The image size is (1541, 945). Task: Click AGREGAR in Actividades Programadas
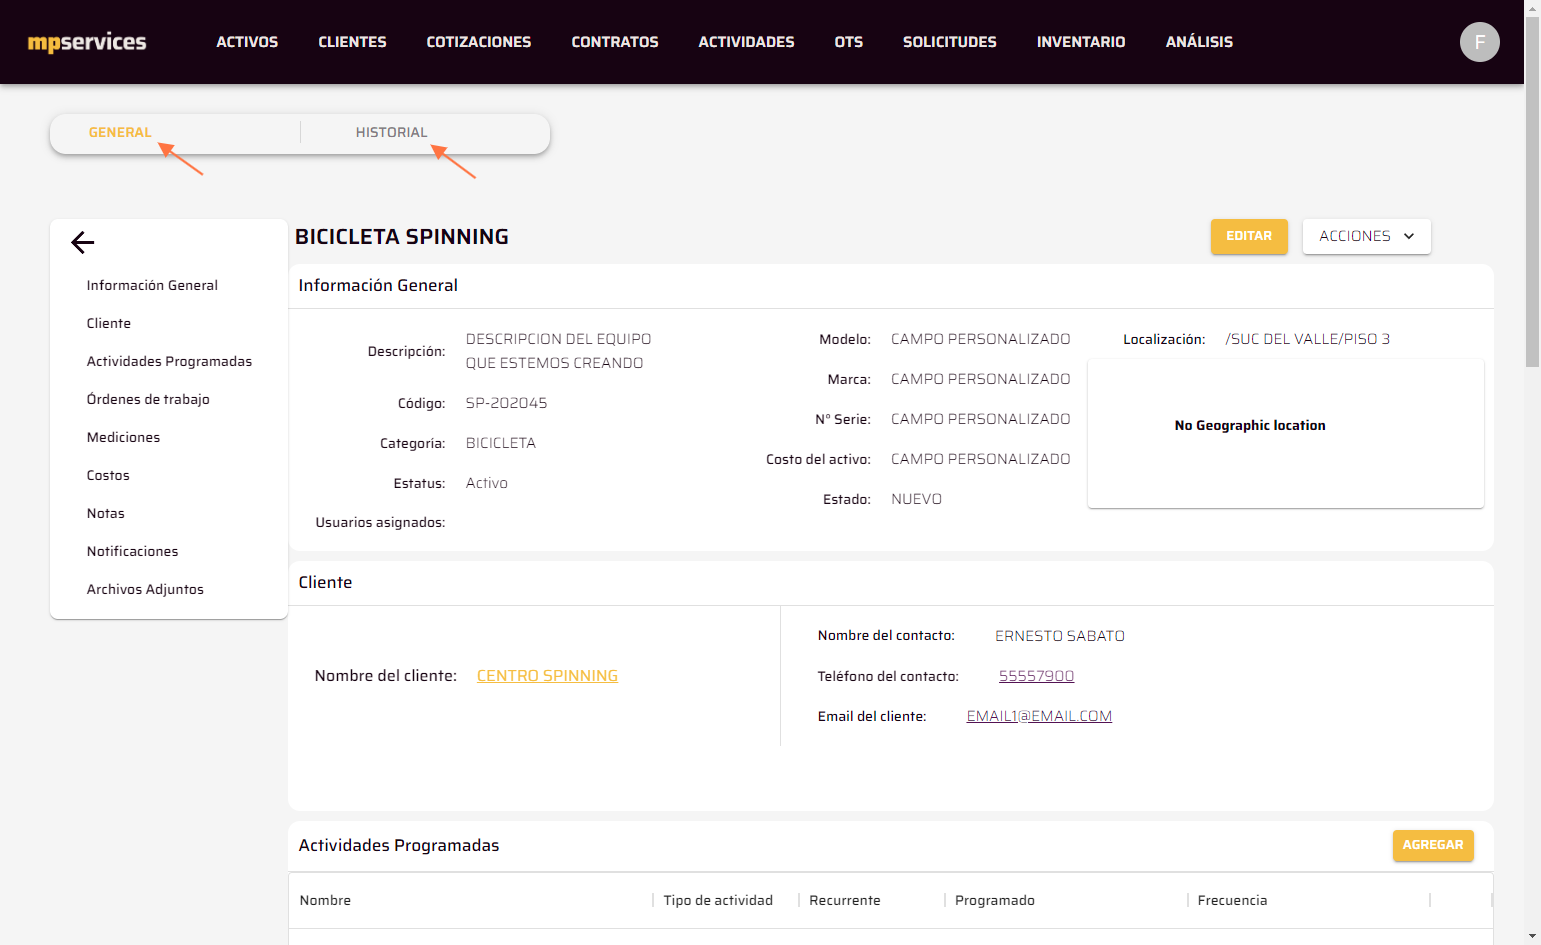1433,845
